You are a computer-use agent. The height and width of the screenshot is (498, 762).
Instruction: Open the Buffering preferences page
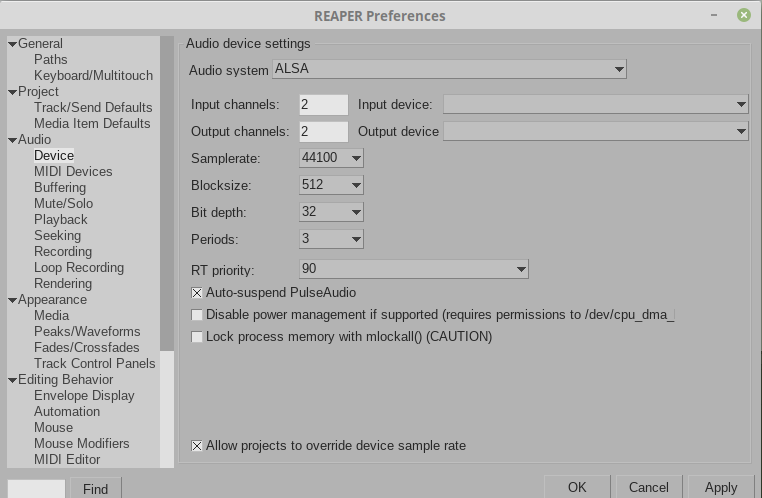(60, 188)
